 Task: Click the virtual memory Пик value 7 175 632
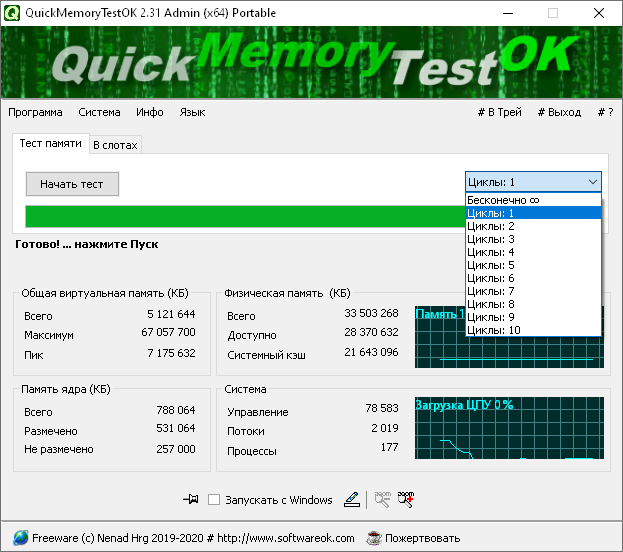click(171, 353)
